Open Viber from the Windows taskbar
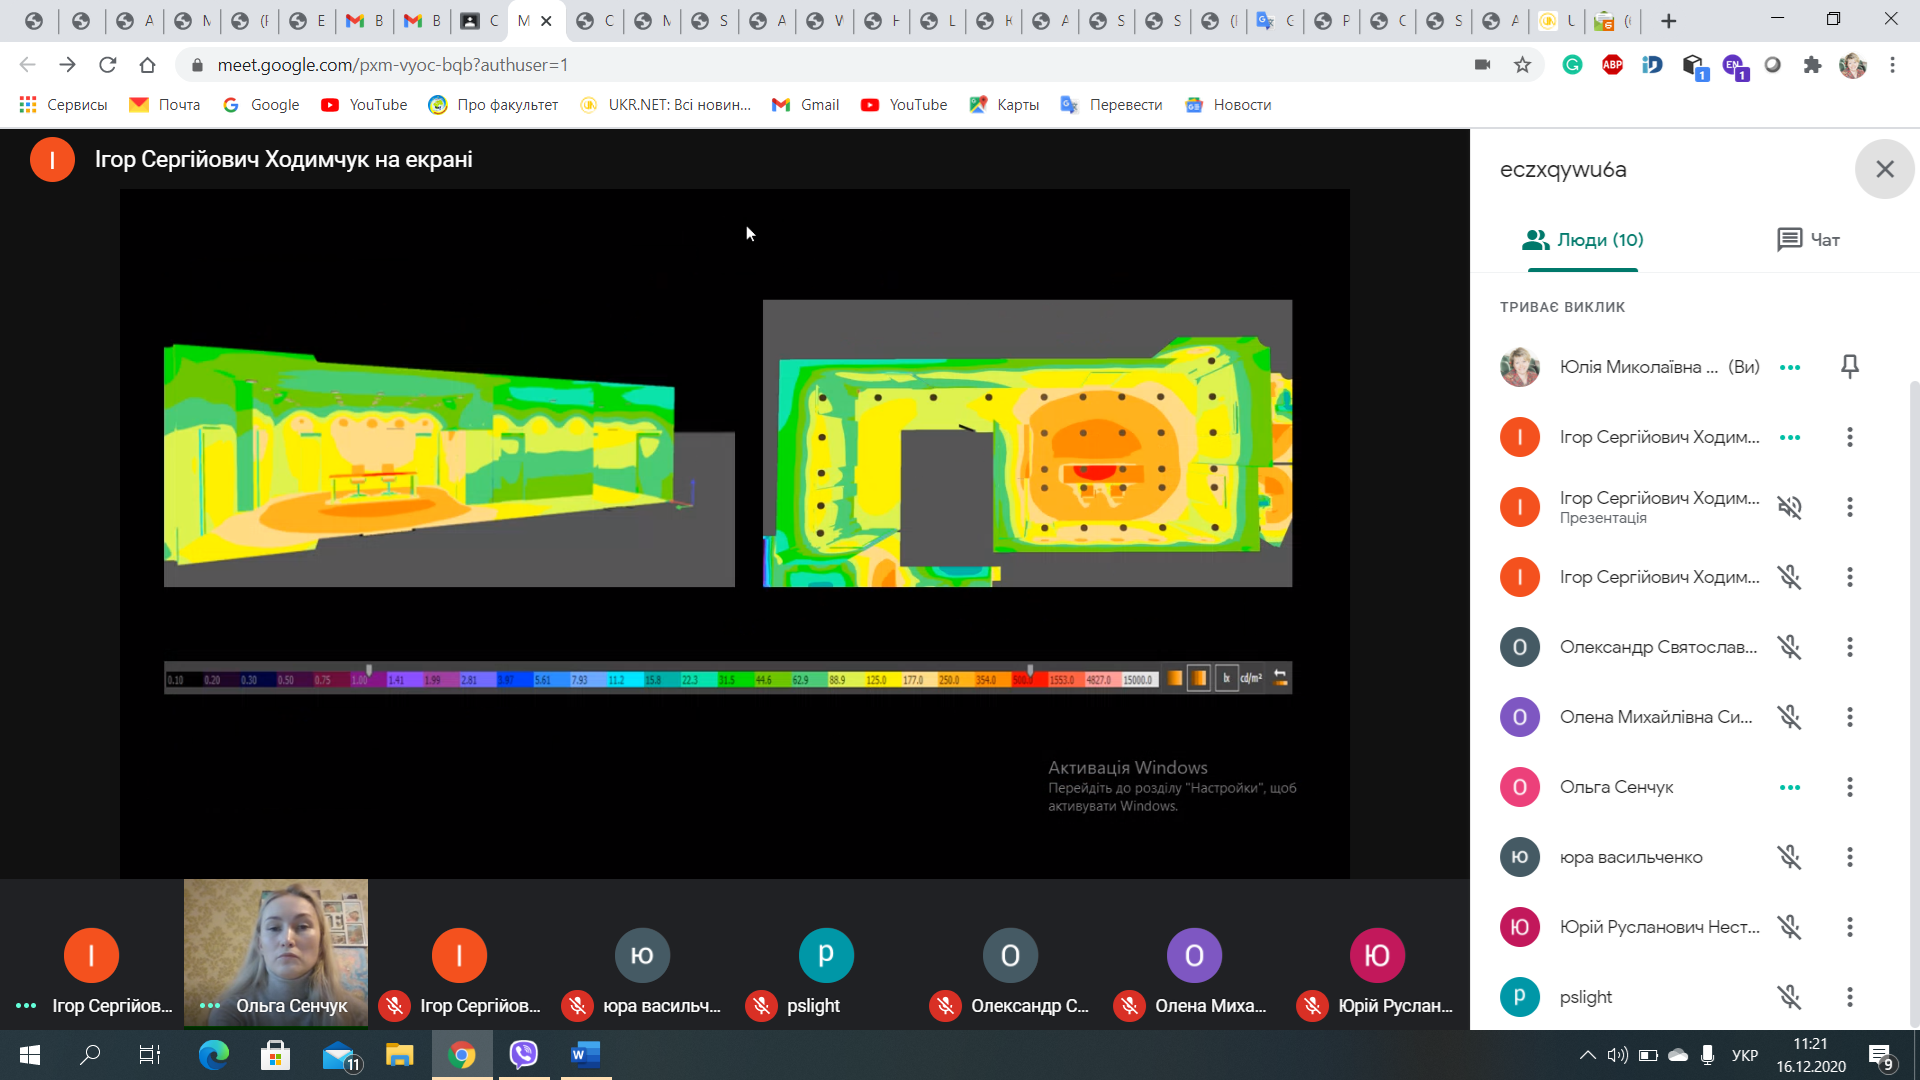1920x1080 pixels. click(x=523, y=1054)
